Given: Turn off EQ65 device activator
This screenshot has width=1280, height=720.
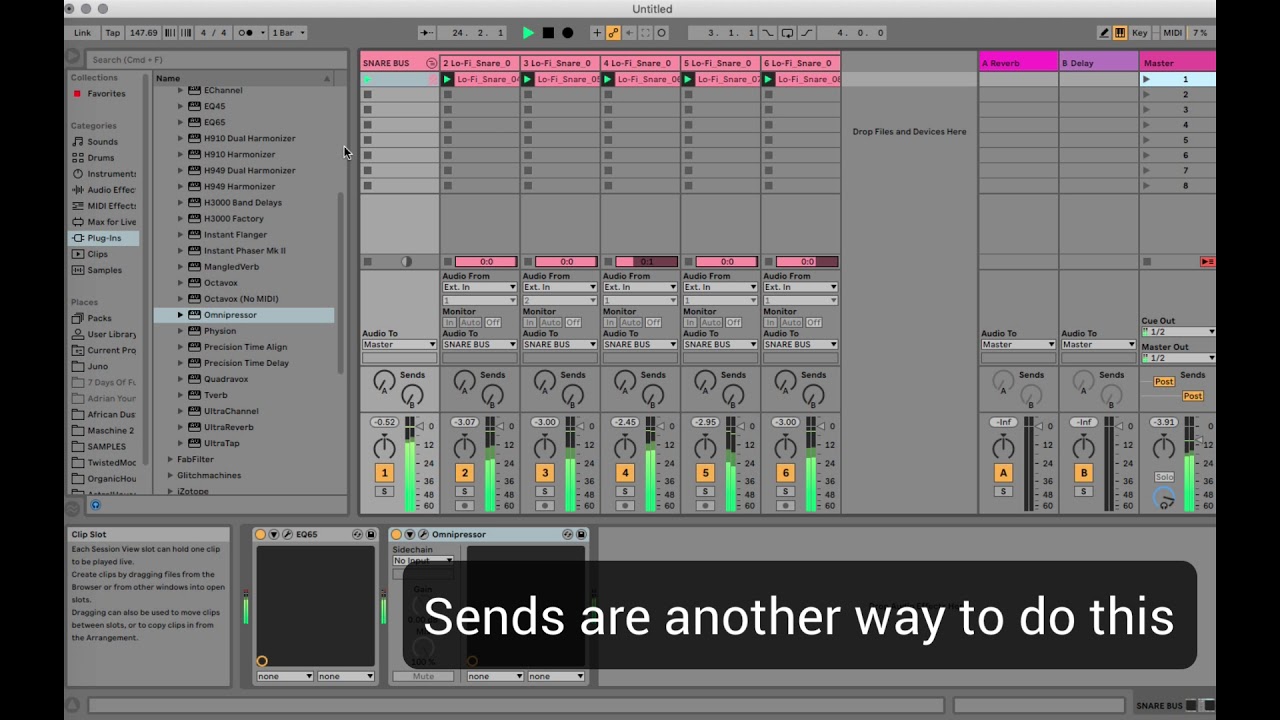Looking at the screenshot, I should click(261, 535).
